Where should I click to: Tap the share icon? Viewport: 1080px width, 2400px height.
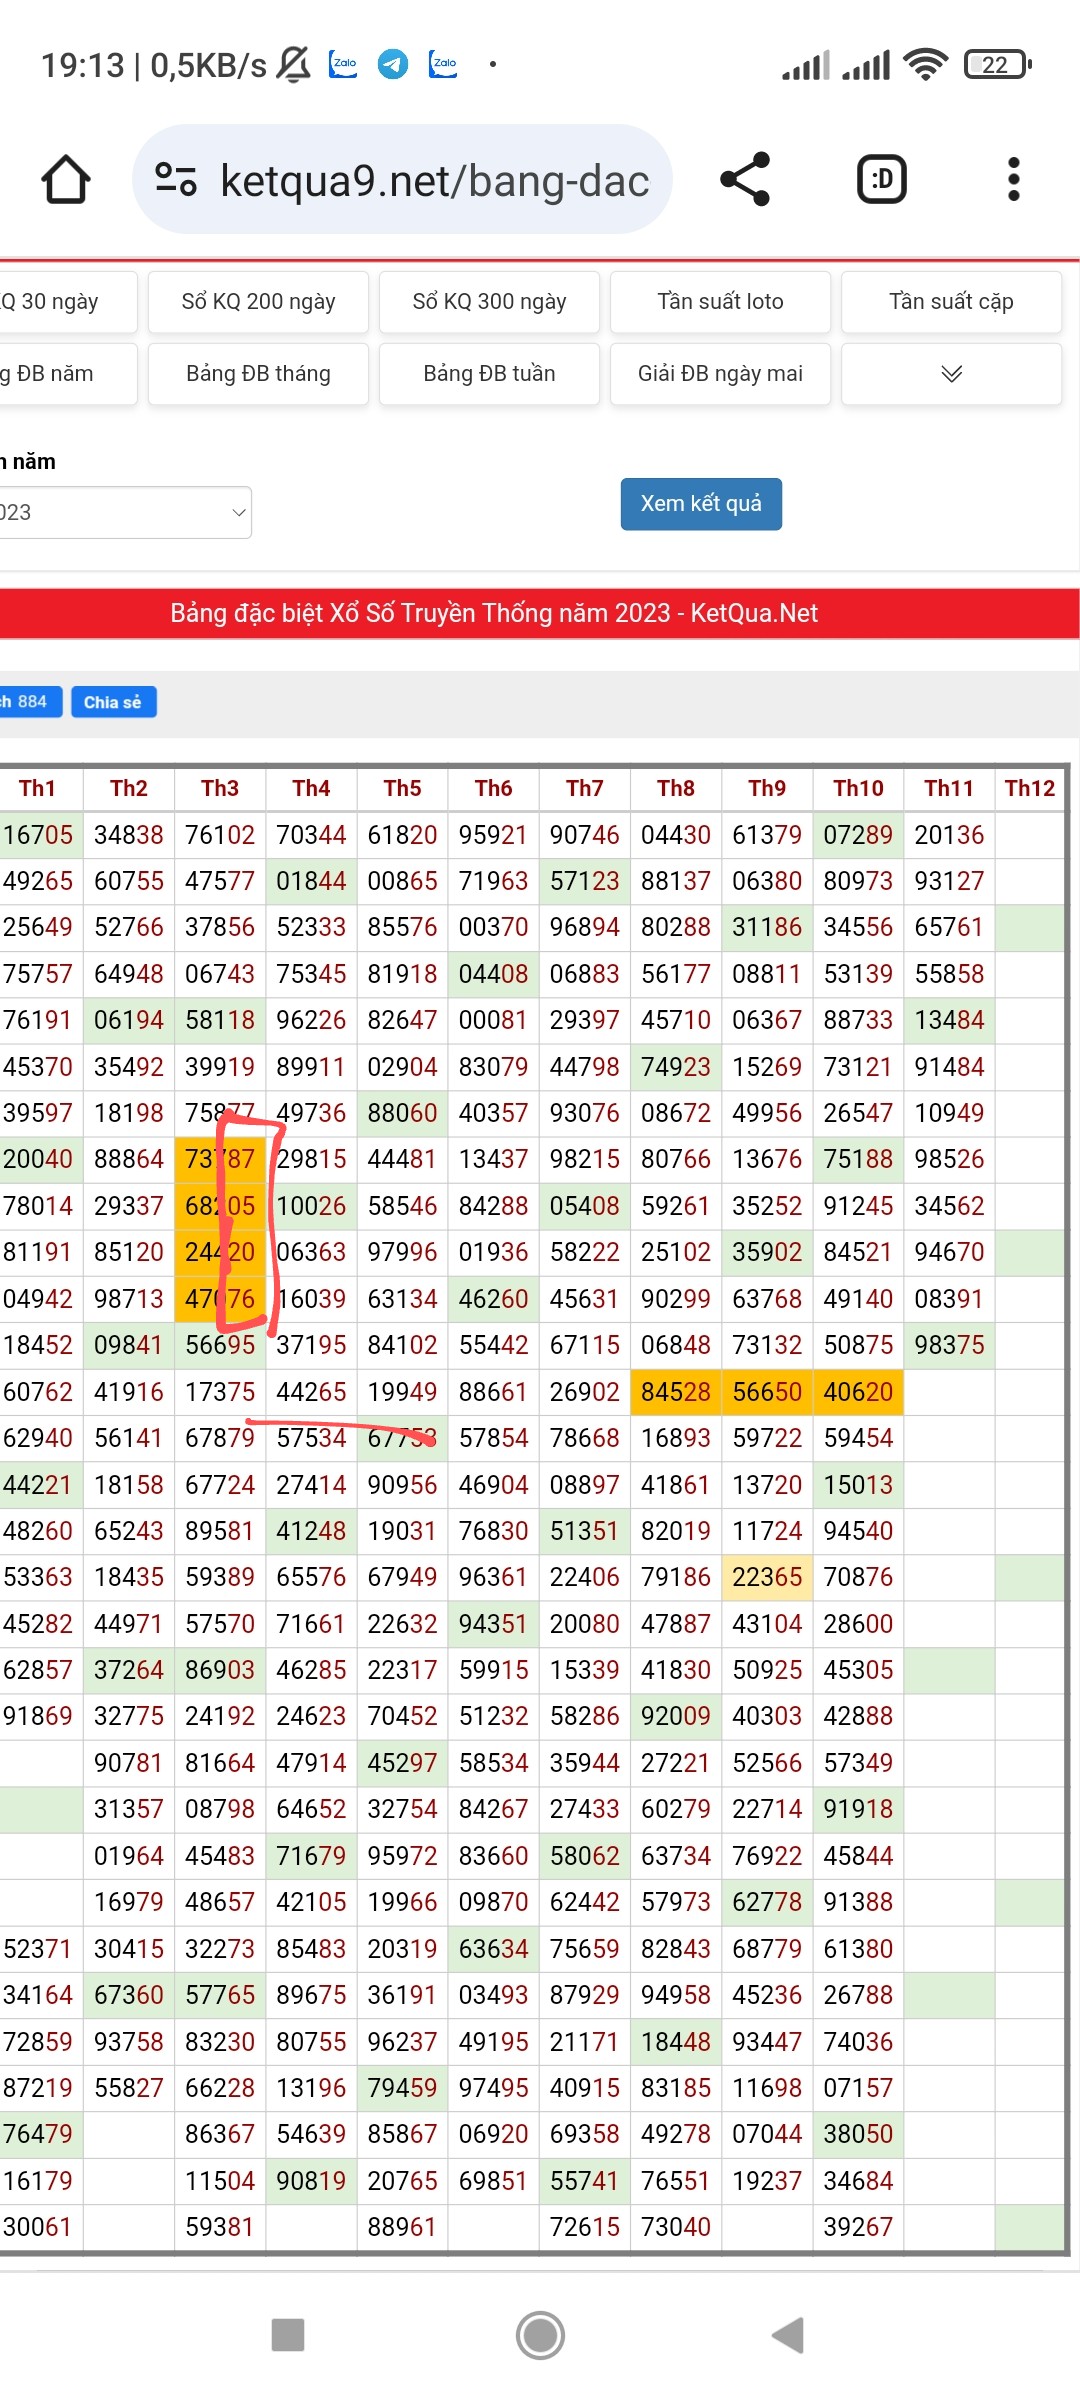click(745, 180)
